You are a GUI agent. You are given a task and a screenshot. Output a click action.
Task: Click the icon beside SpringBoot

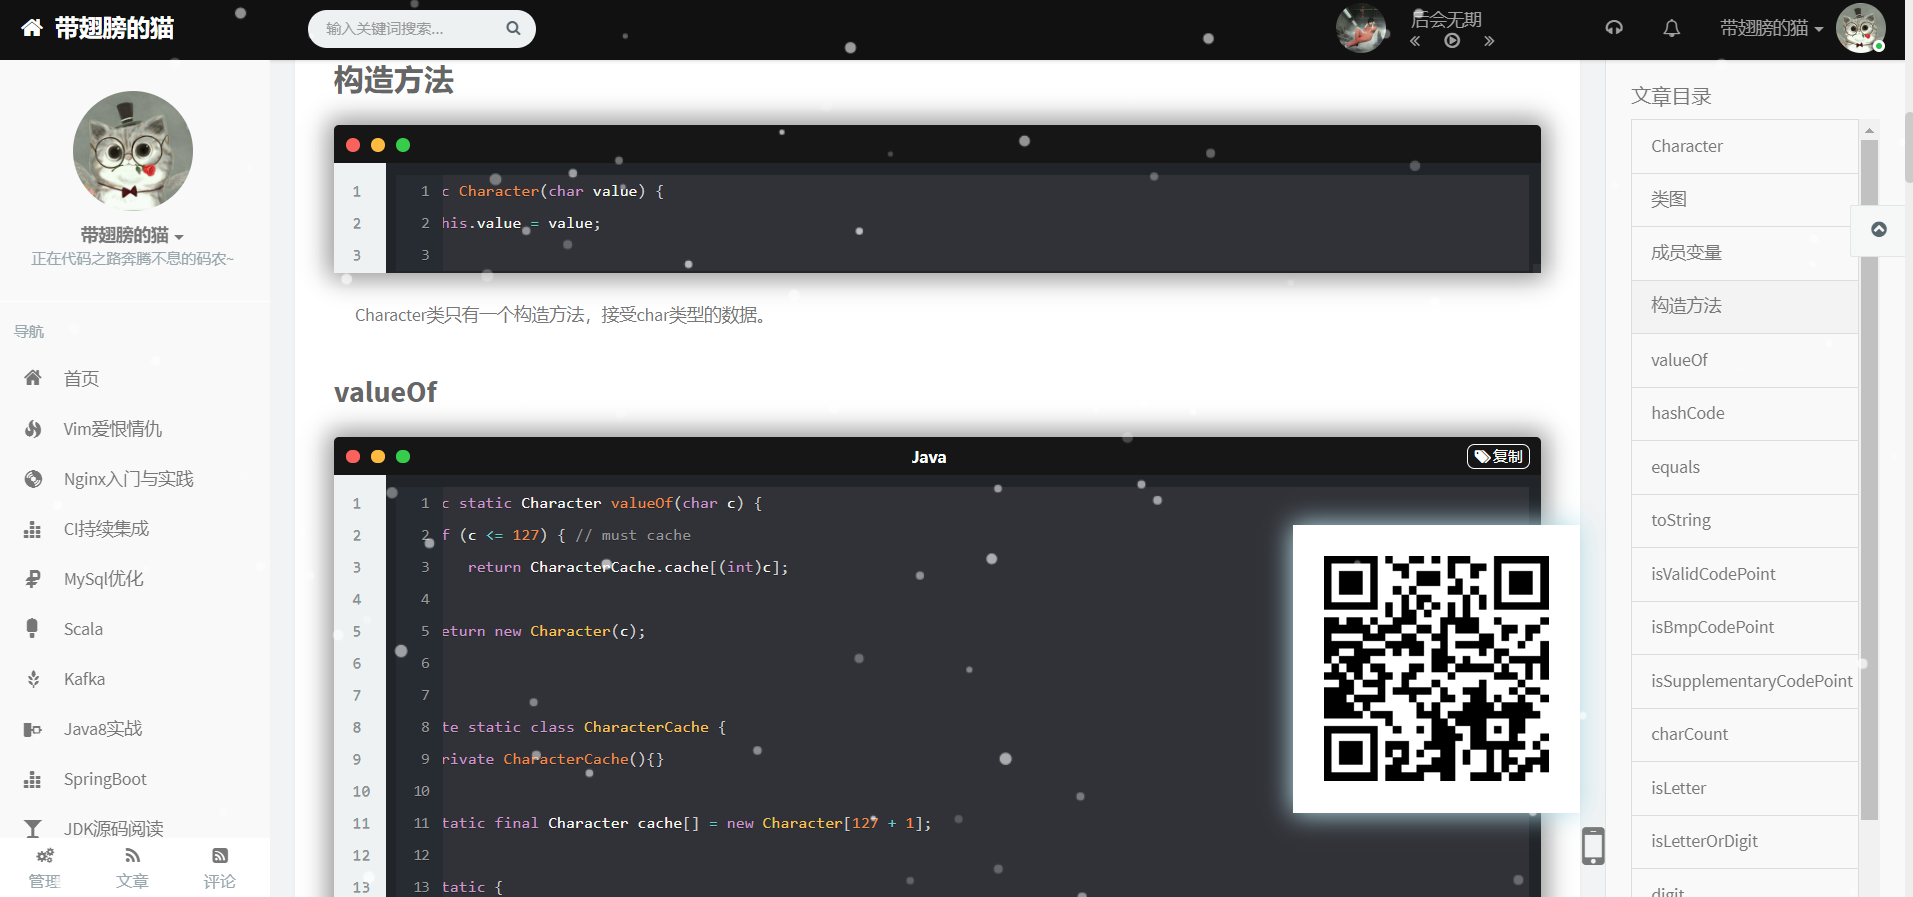[33, 779]
